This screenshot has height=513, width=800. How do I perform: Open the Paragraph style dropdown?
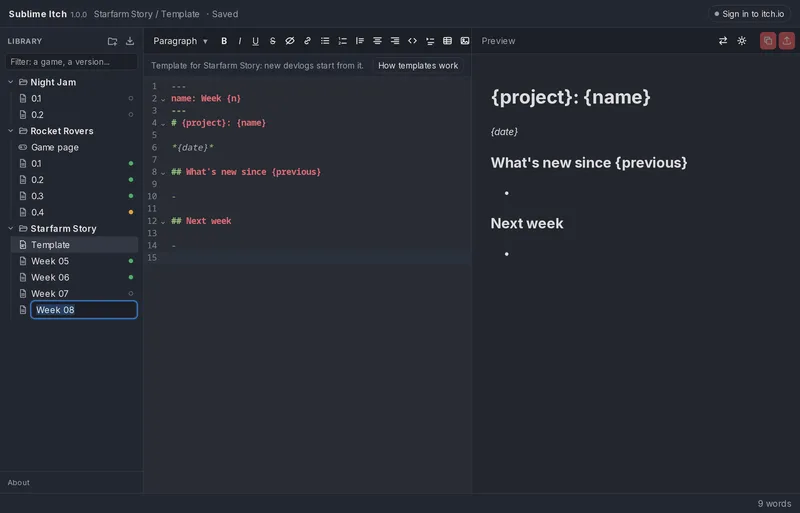click(180, 41)
